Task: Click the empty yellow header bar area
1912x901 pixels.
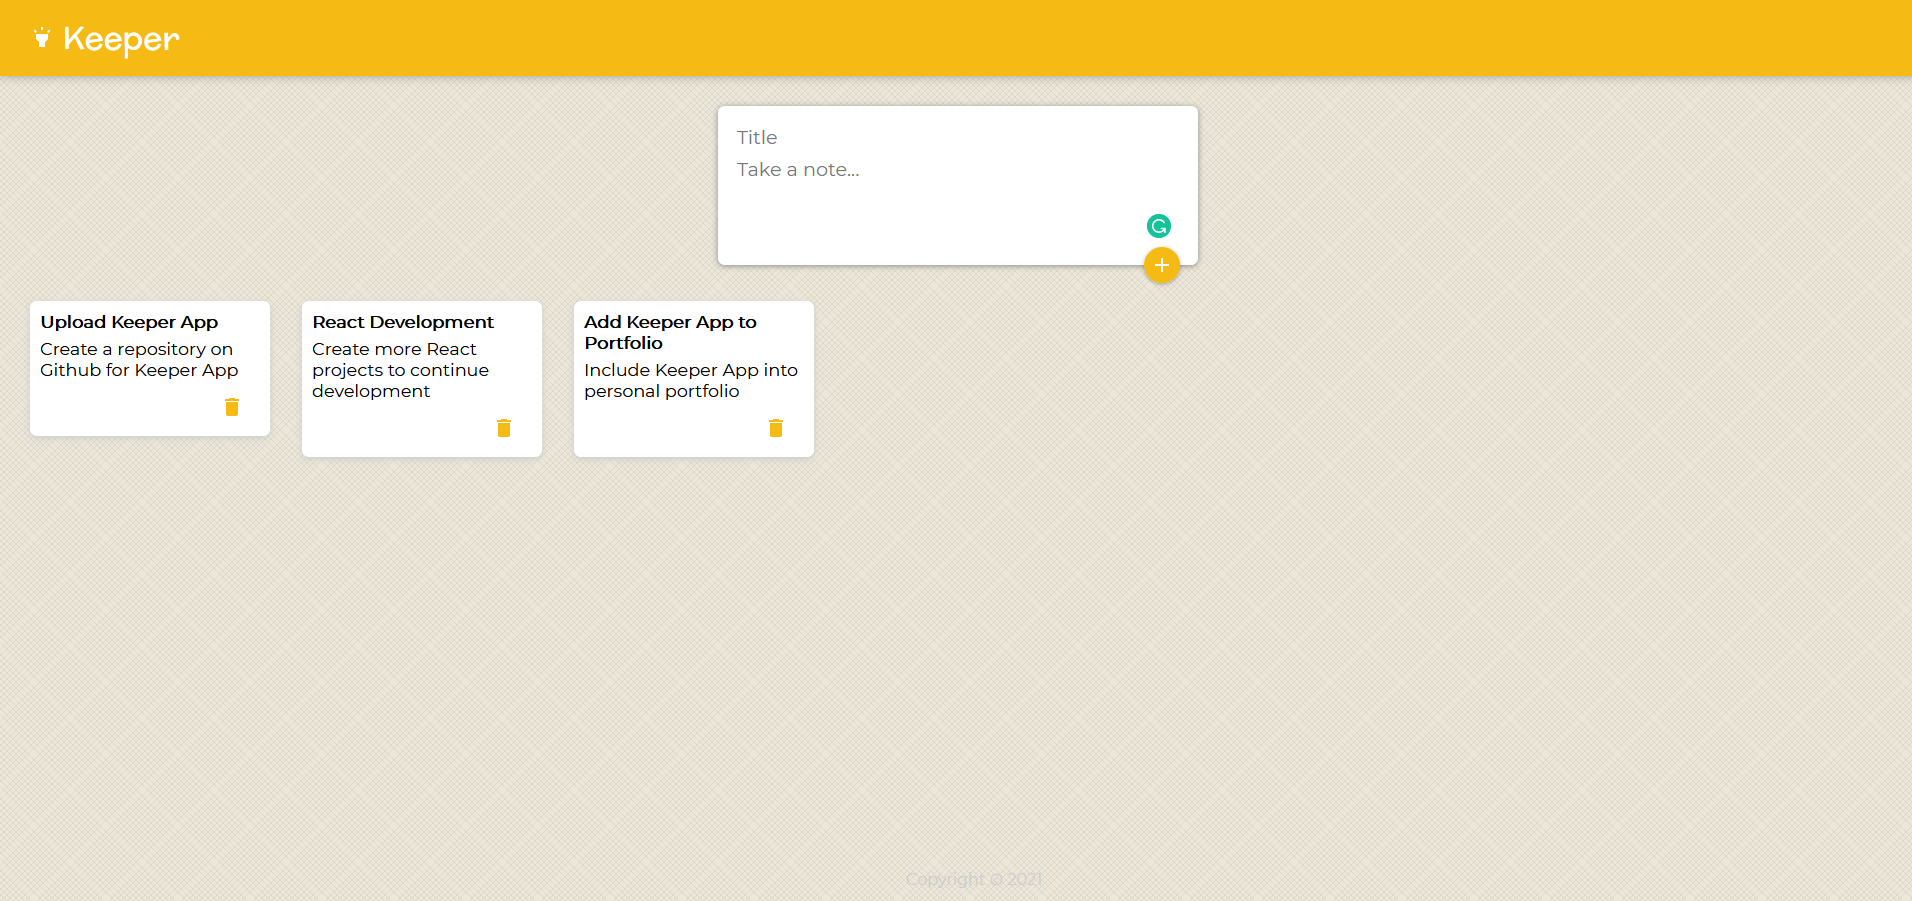Action: tap(1000, 38)
